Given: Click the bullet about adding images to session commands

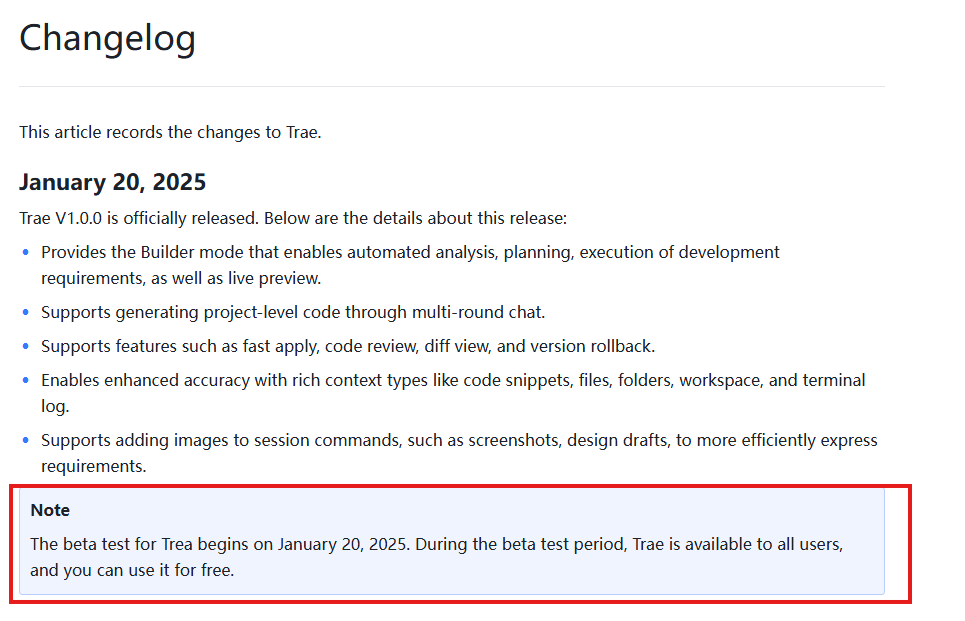Looking at the screenshot, I should (x=459, y=453).
